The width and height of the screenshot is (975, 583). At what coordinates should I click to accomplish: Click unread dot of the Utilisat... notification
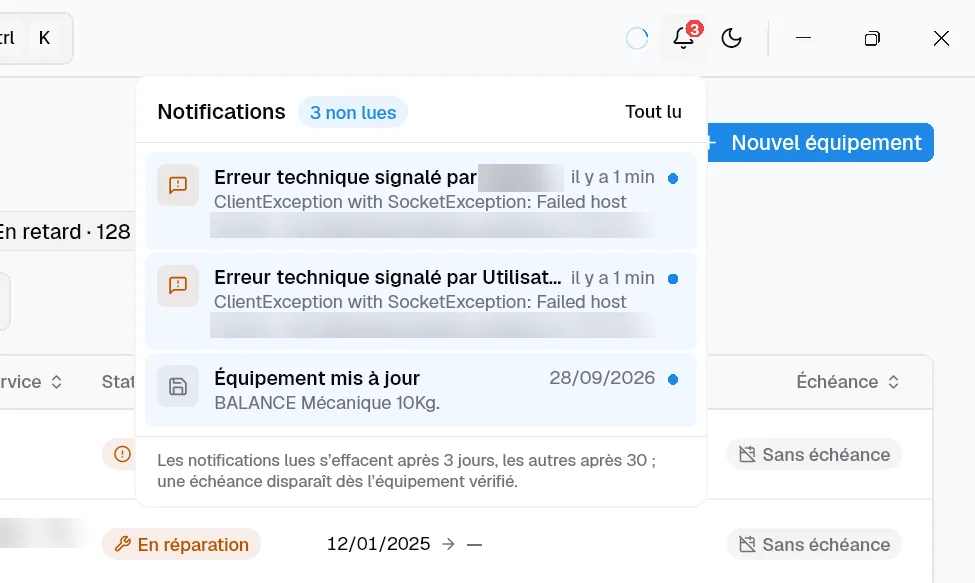coord(673,279)
